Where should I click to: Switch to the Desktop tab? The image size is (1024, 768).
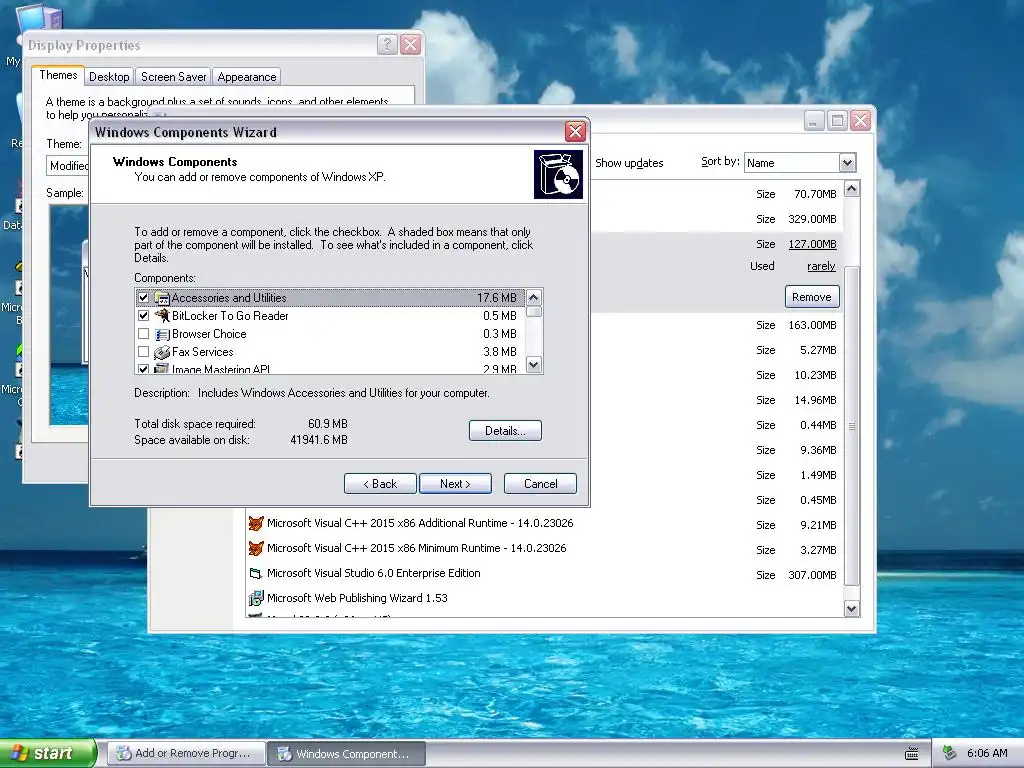point(109,77)
